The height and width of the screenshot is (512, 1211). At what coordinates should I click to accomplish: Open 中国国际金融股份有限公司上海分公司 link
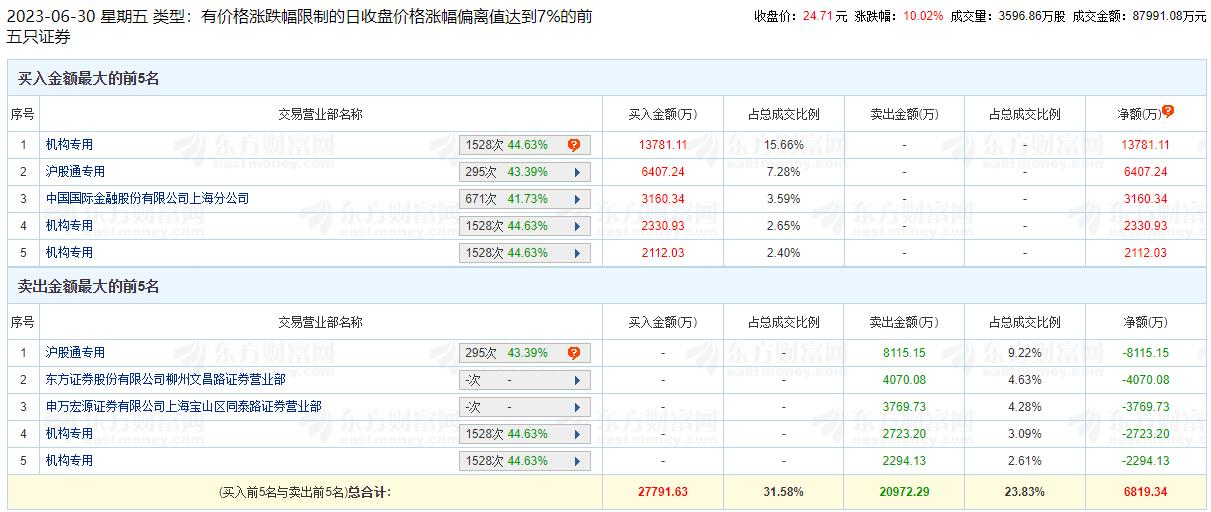click(x=147, y=199)
